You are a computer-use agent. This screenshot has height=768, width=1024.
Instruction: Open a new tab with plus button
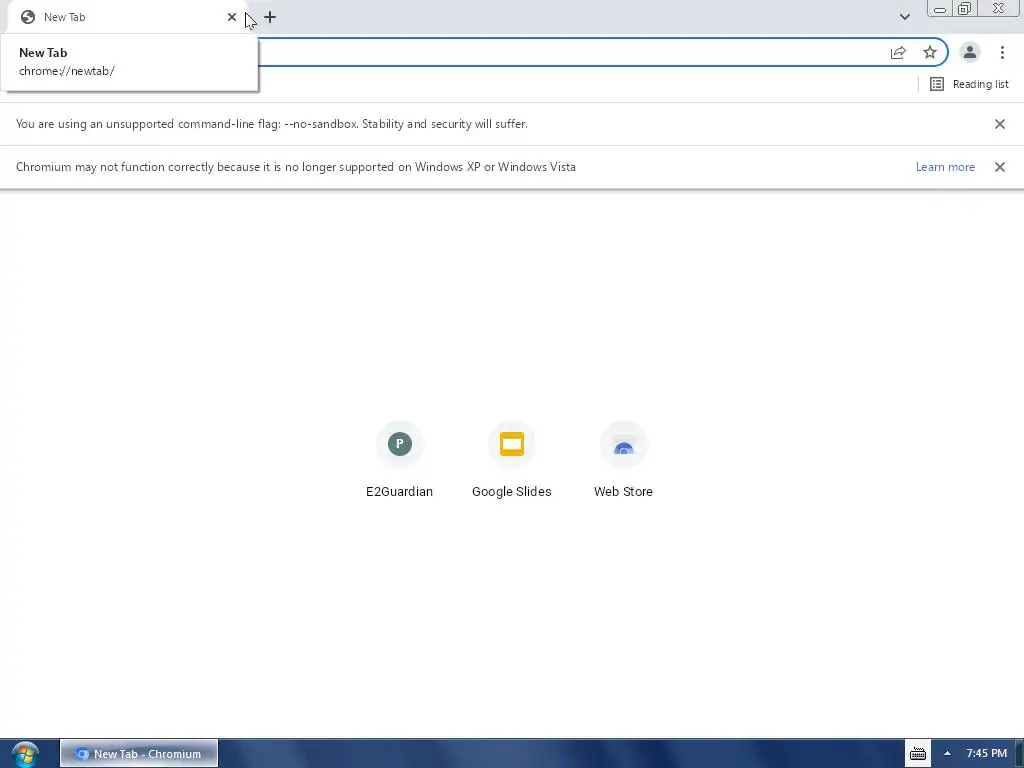coord(270,17)
